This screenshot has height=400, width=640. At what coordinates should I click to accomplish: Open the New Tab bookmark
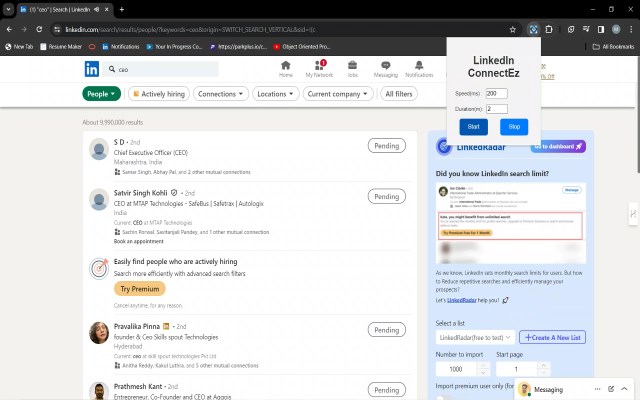pos(19,47)
